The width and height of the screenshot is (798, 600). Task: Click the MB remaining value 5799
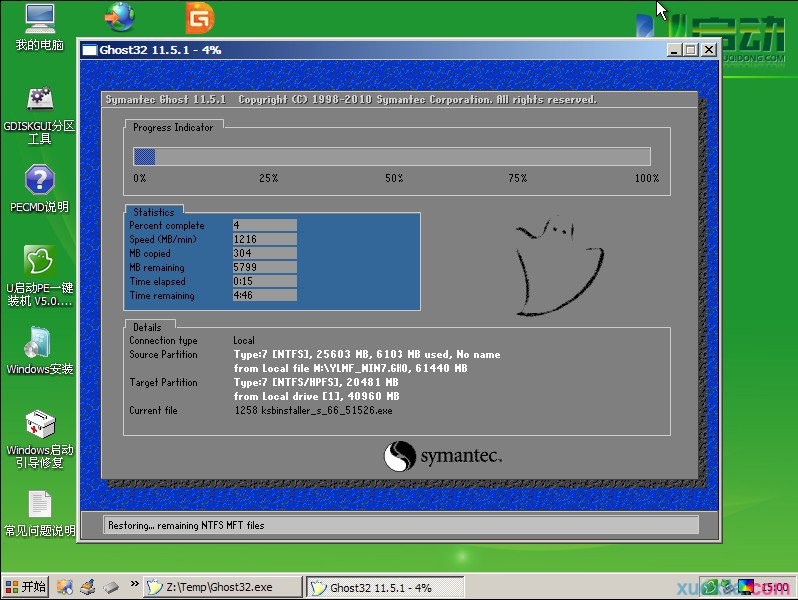point(265,267)
